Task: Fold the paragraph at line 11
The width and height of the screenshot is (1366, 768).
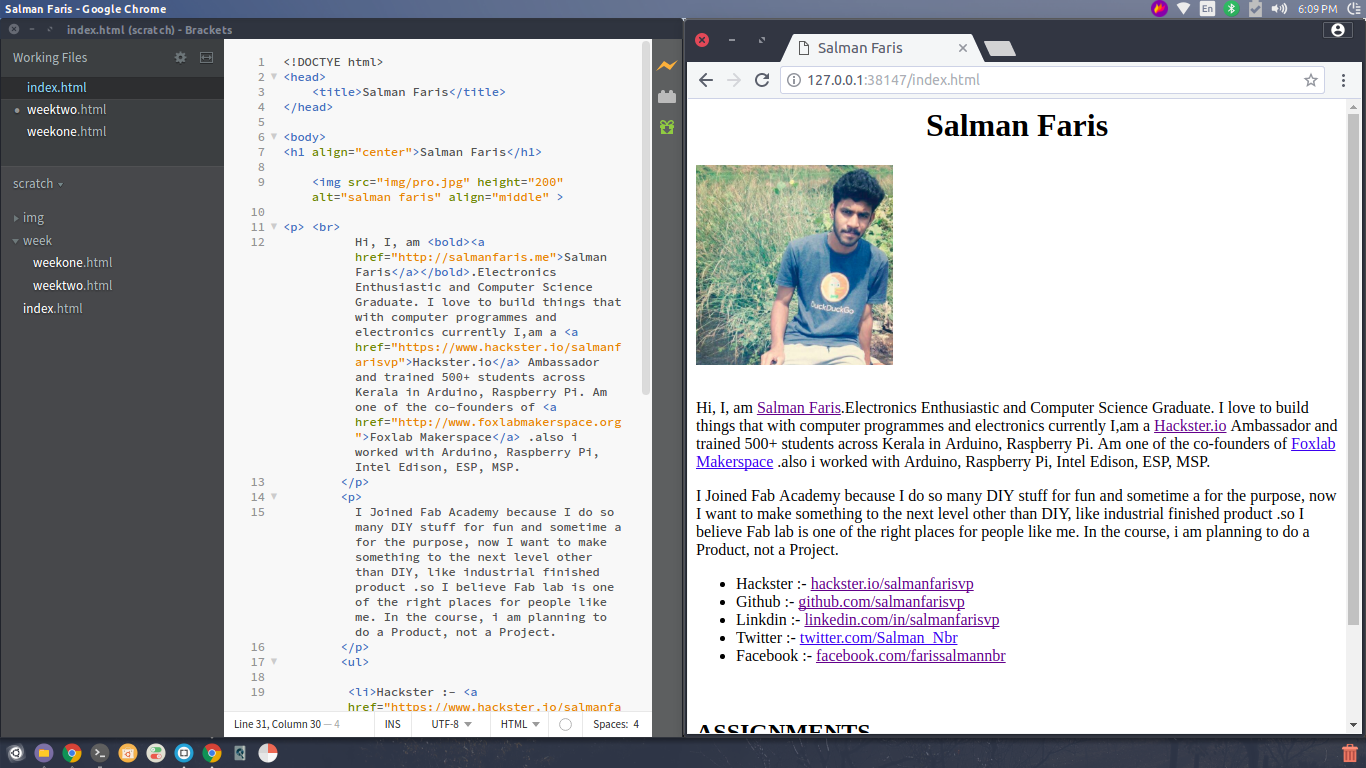Action: (274, 227)
